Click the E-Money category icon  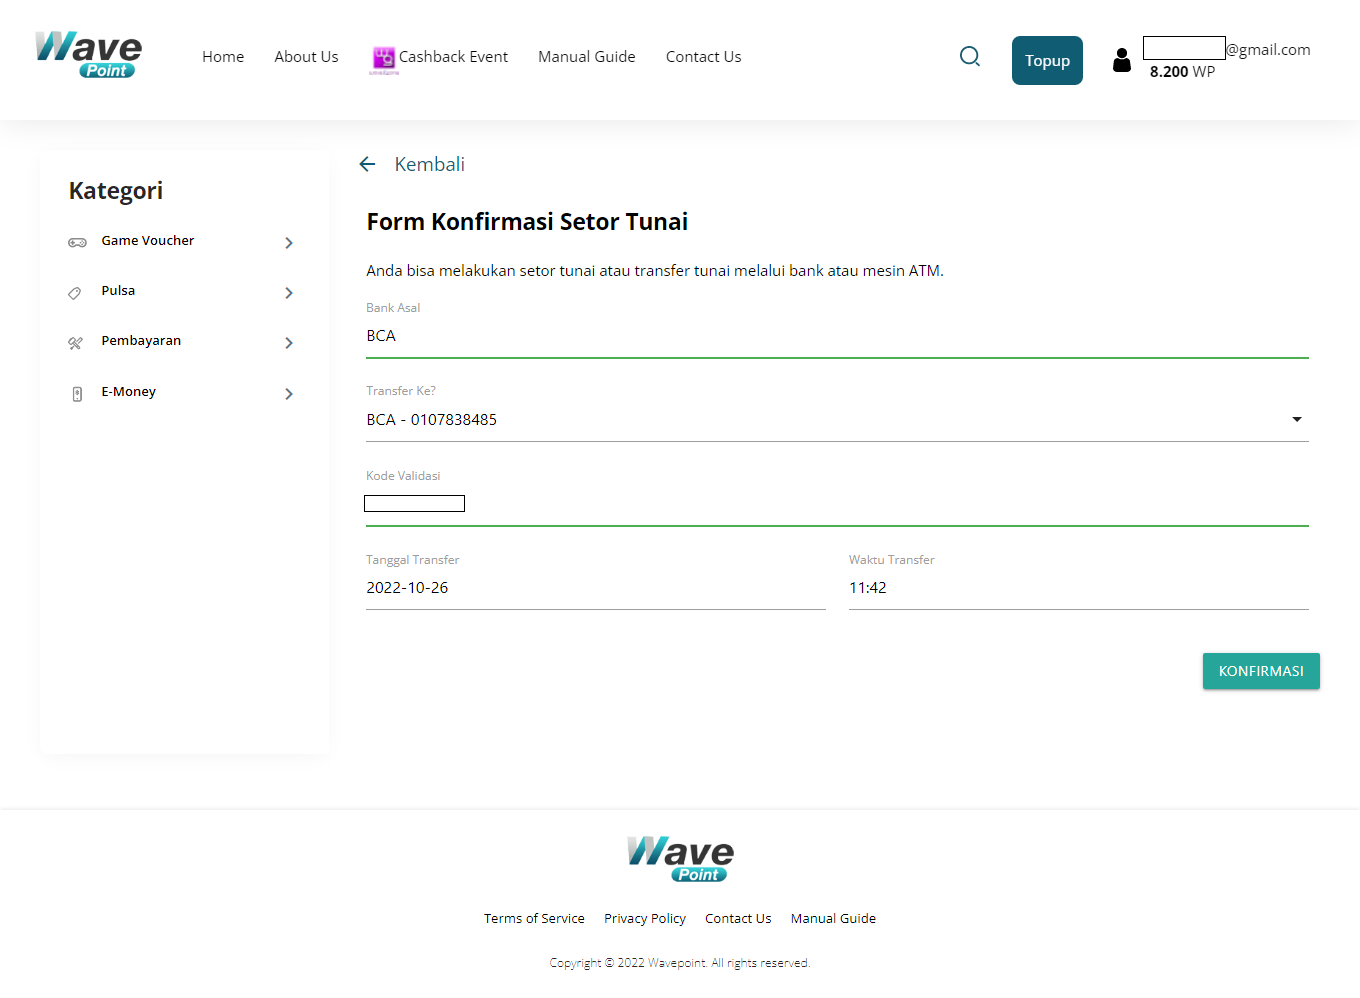[77, 394]
